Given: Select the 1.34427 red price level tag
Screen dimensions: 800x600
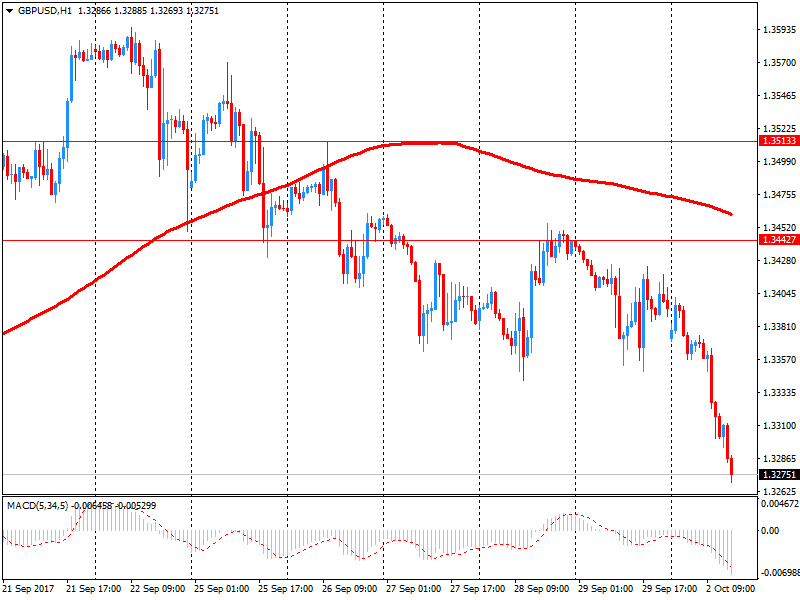Looking at the screenshot, I should (779, 240).
